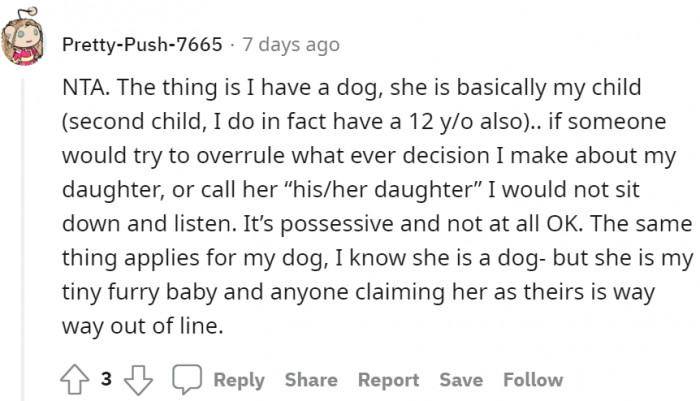Click the last line 'way out of line.'
700x401 pixels.
click(x=142, y=326)
